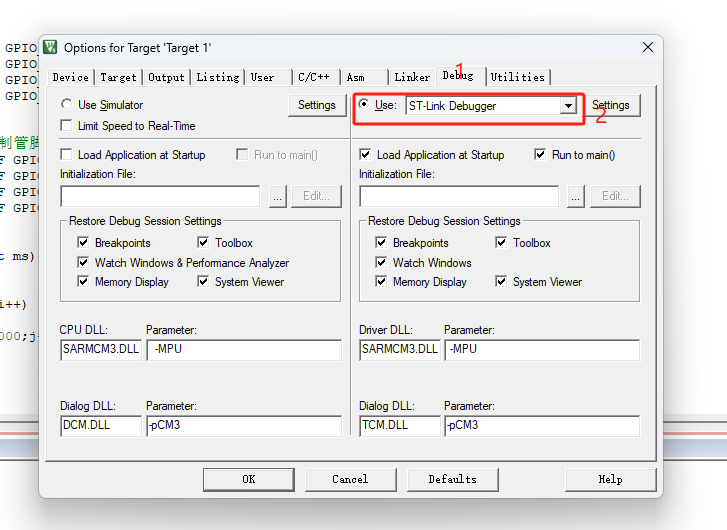Click the Keil uVision icon in title bar
Image resolution: width=727 pixels, height=530 pixels.
pyautogui.click(x=51, y=47)
